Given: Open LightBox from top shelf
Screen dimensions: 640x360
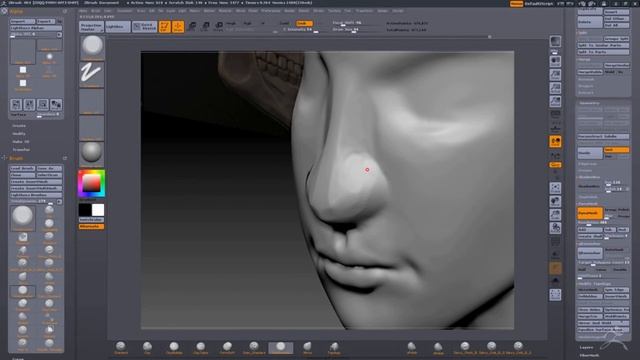Looking at the screenshot, I should click(x=118, y=27).
